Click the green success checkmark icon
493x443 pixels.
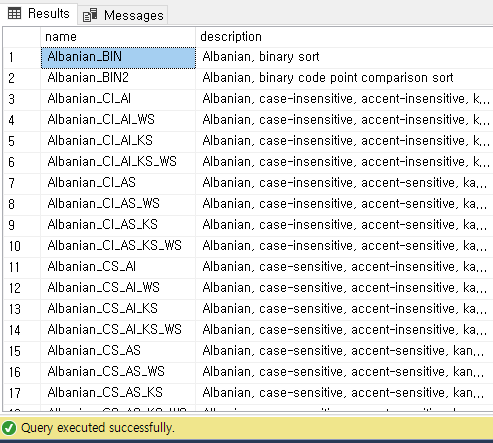[x=9, y=428]
